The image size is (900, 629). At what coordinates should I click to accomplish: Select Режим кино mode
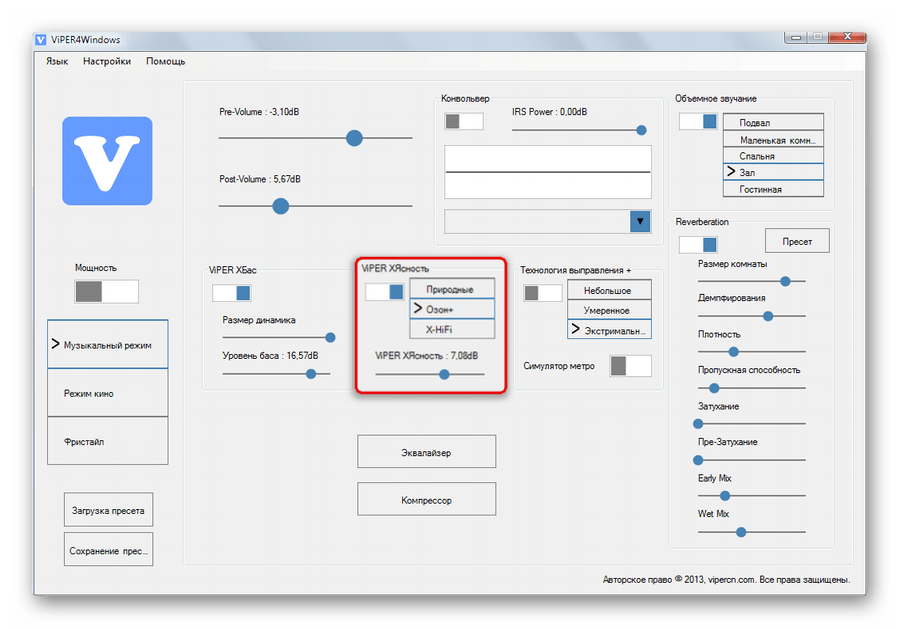(x=108, y=393)
